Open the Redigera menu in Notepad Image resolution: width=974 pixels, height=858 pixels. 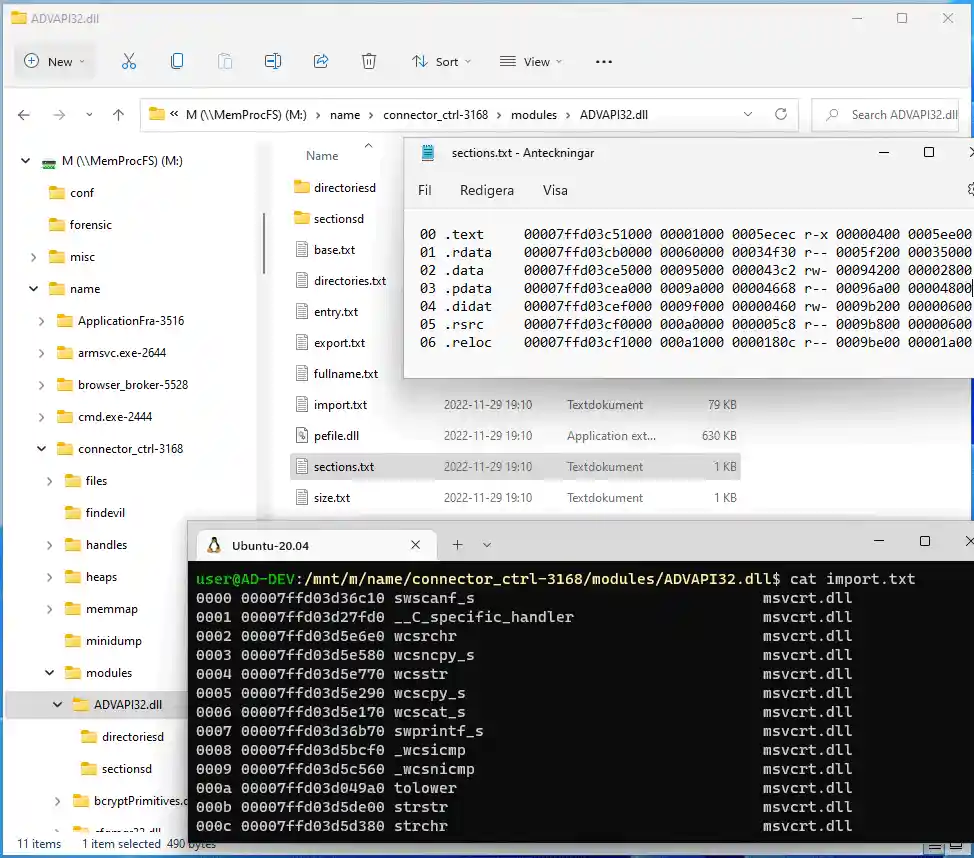click(487, 190)
